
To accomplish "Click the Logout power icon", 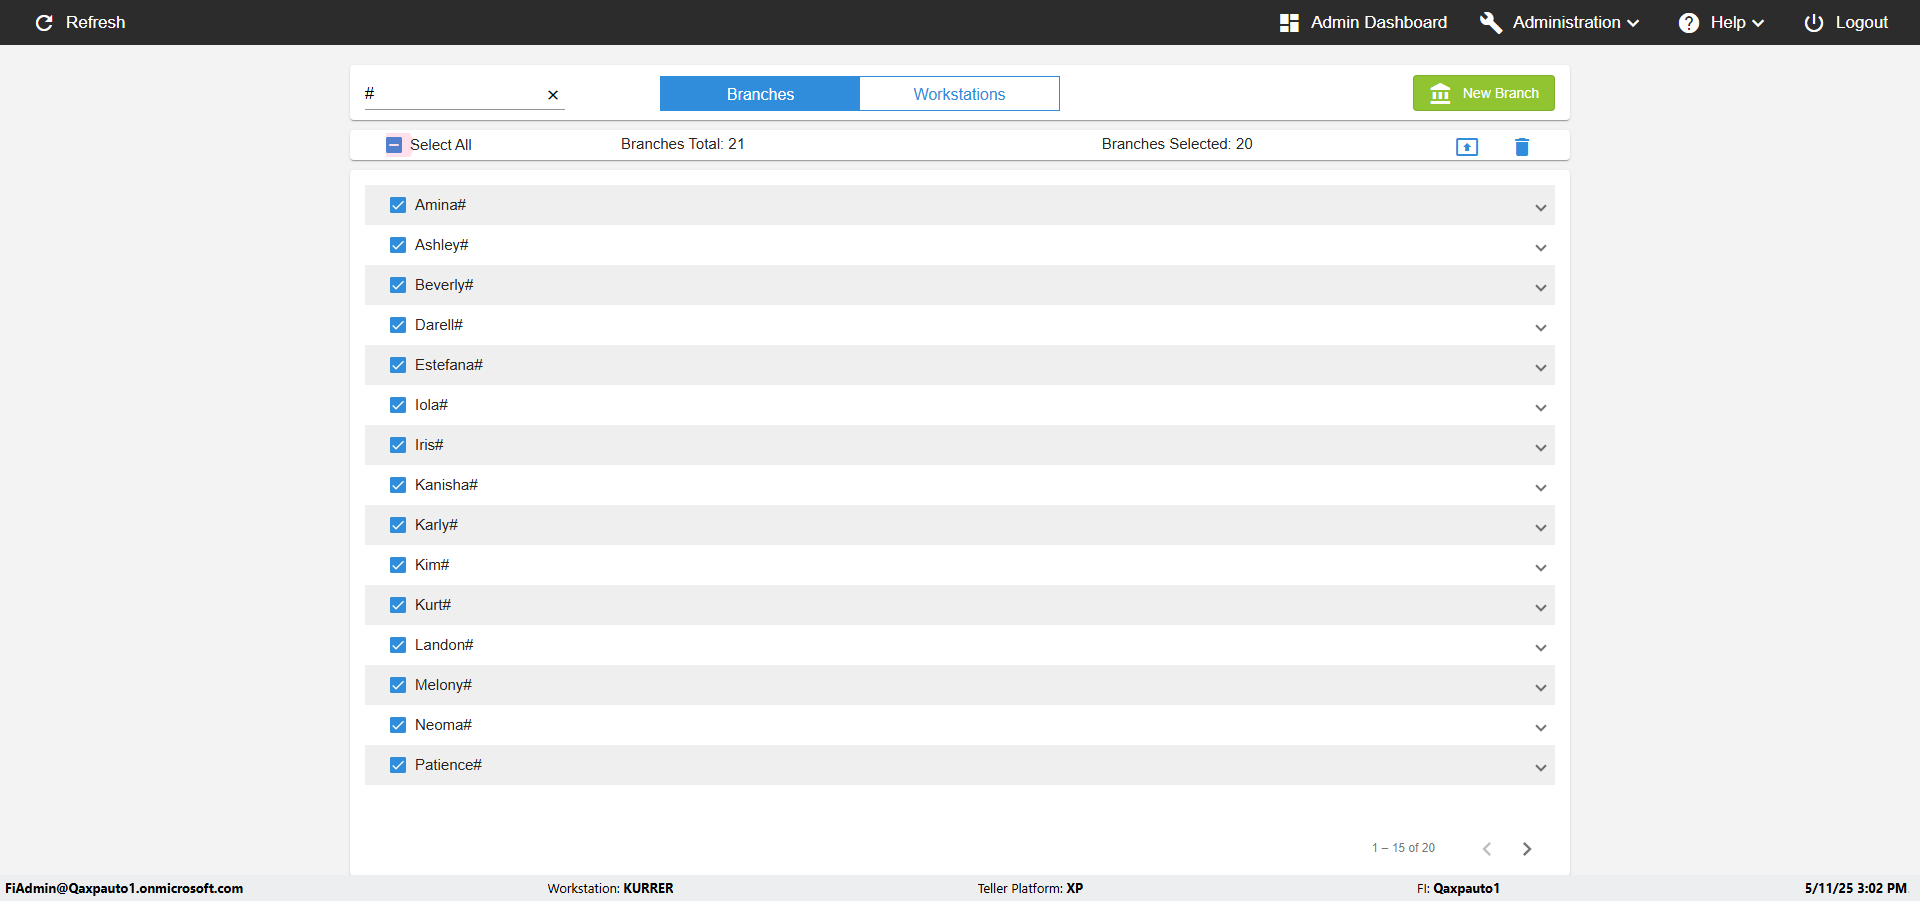I will (x=1814, y=22).
